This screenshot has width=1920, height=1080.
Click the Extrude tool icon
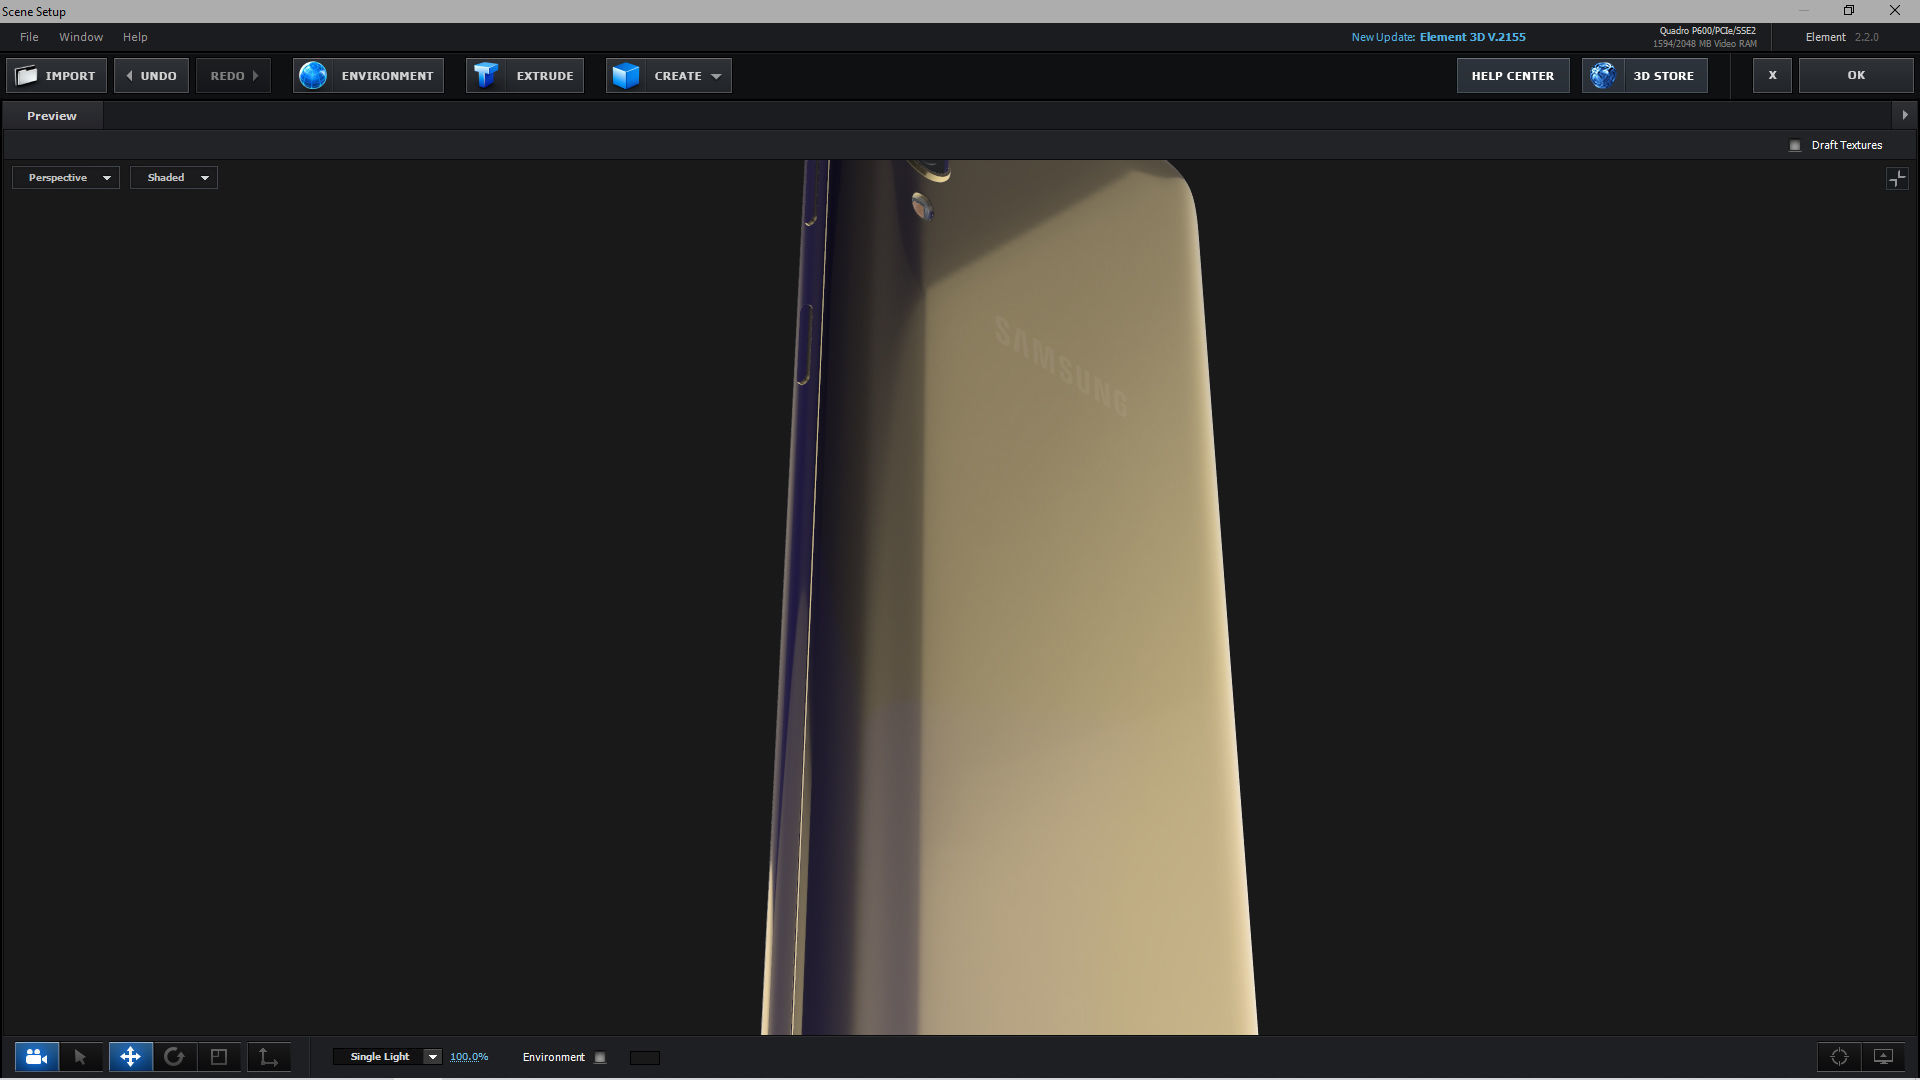(486, 76)
